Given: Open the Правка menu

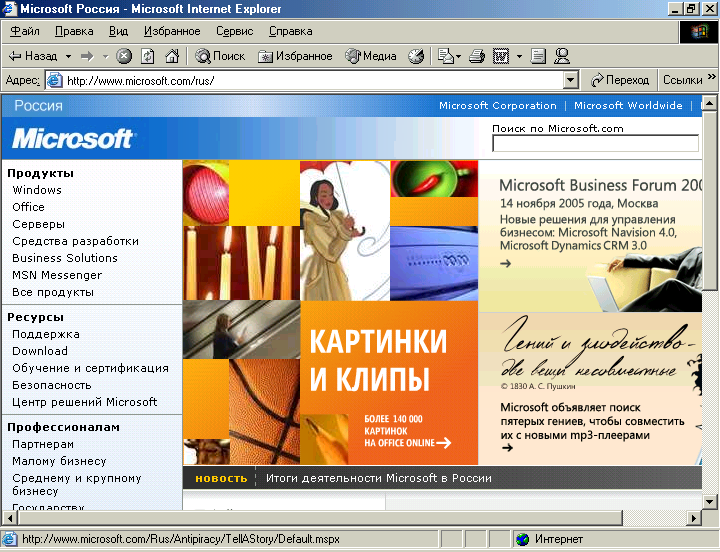Looking at the screenshot, I should click(x=74, y=31).
